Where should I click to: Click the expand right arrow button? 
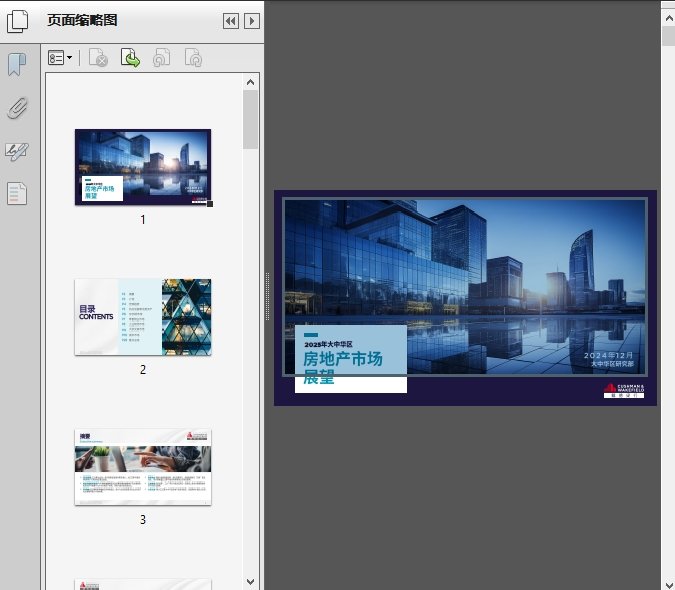coord(252,21)
